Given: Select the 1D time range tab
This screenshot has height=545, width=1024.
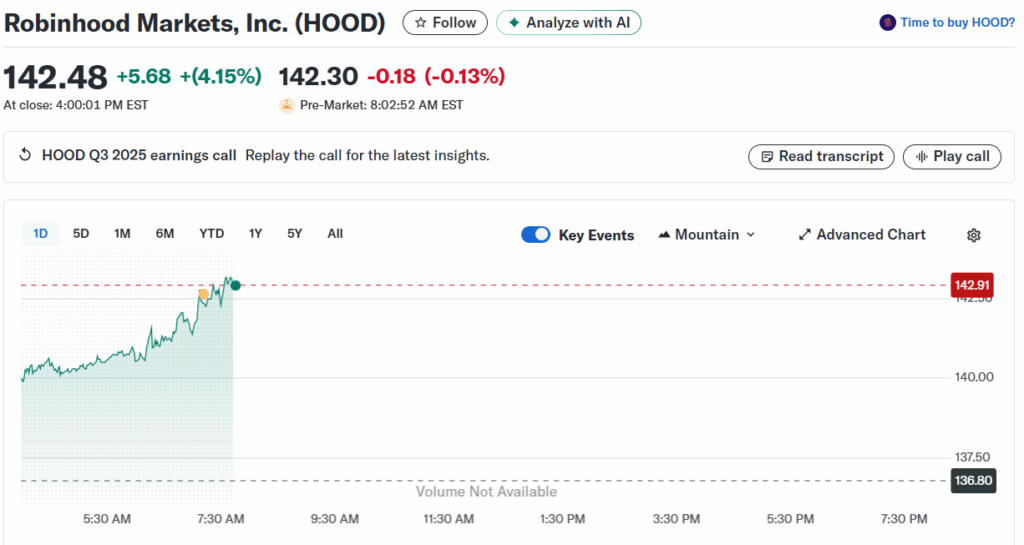Looking at the screenshot, I should click(x=41, y=234).
